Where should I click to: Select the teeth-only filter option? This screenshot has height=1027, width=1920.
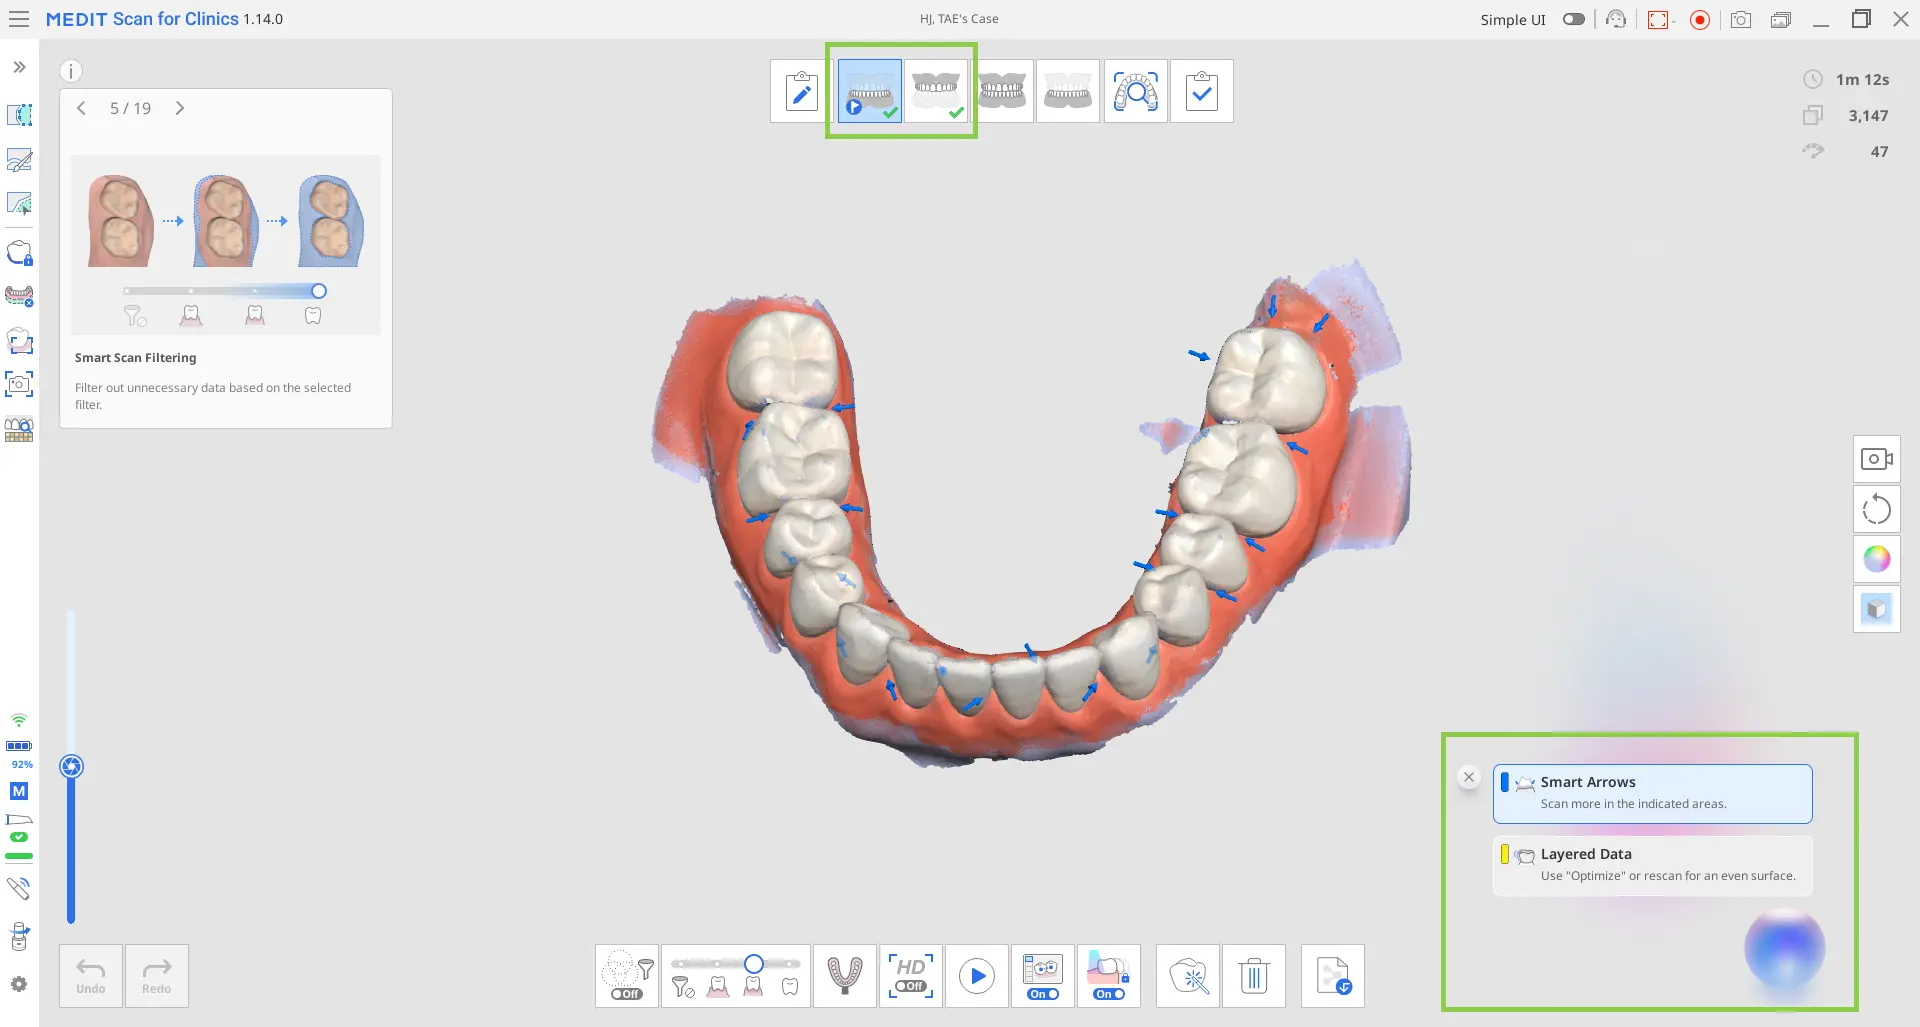pyautogui.click(x=790, y=988)
